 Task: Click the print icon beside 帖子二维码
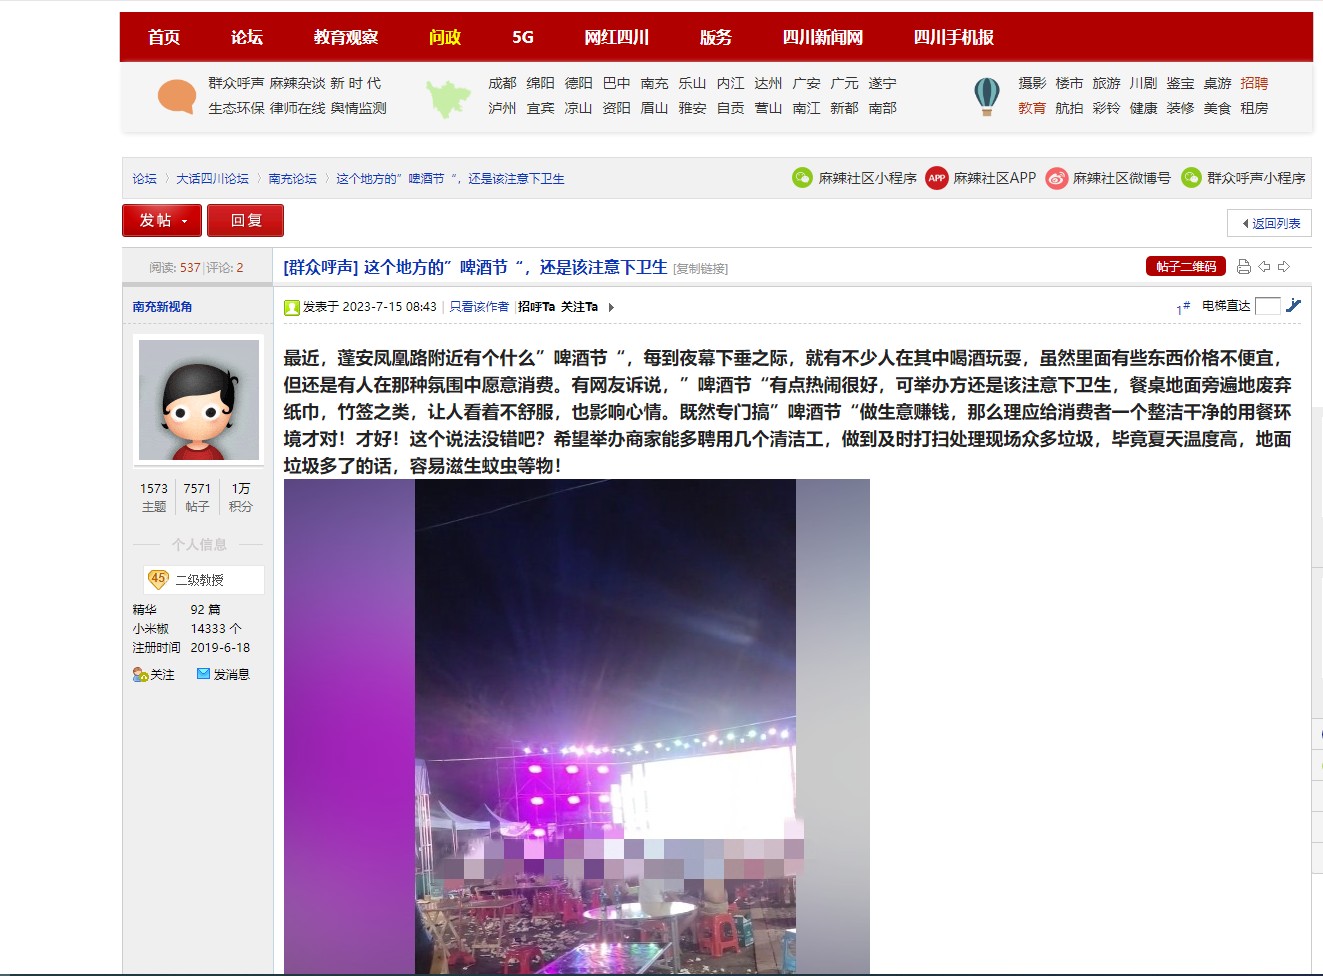tap(1243, 267)
